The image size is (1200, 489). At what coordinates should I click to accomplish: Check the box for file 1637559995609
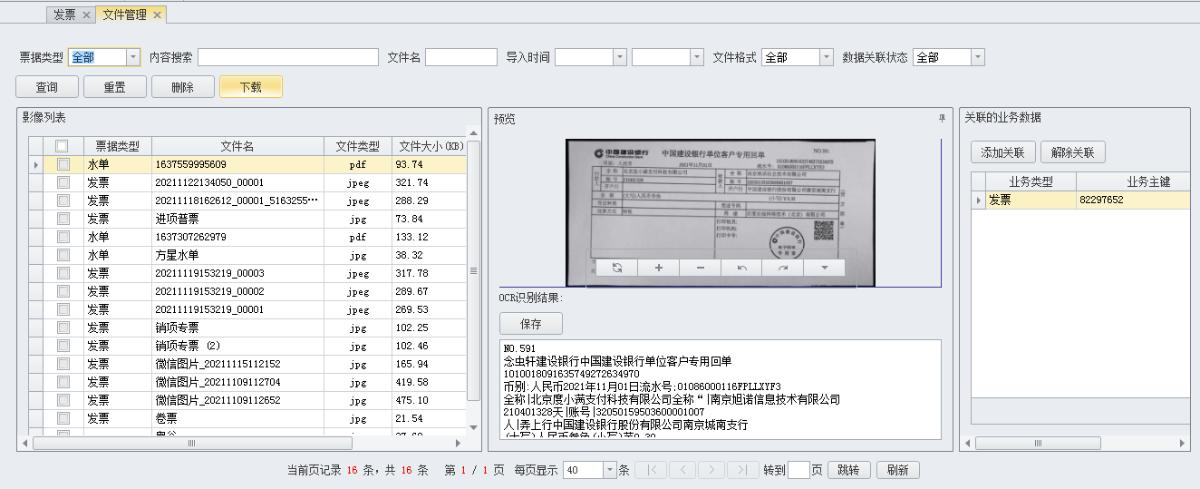pyautogui.click(x=63, y=164)
